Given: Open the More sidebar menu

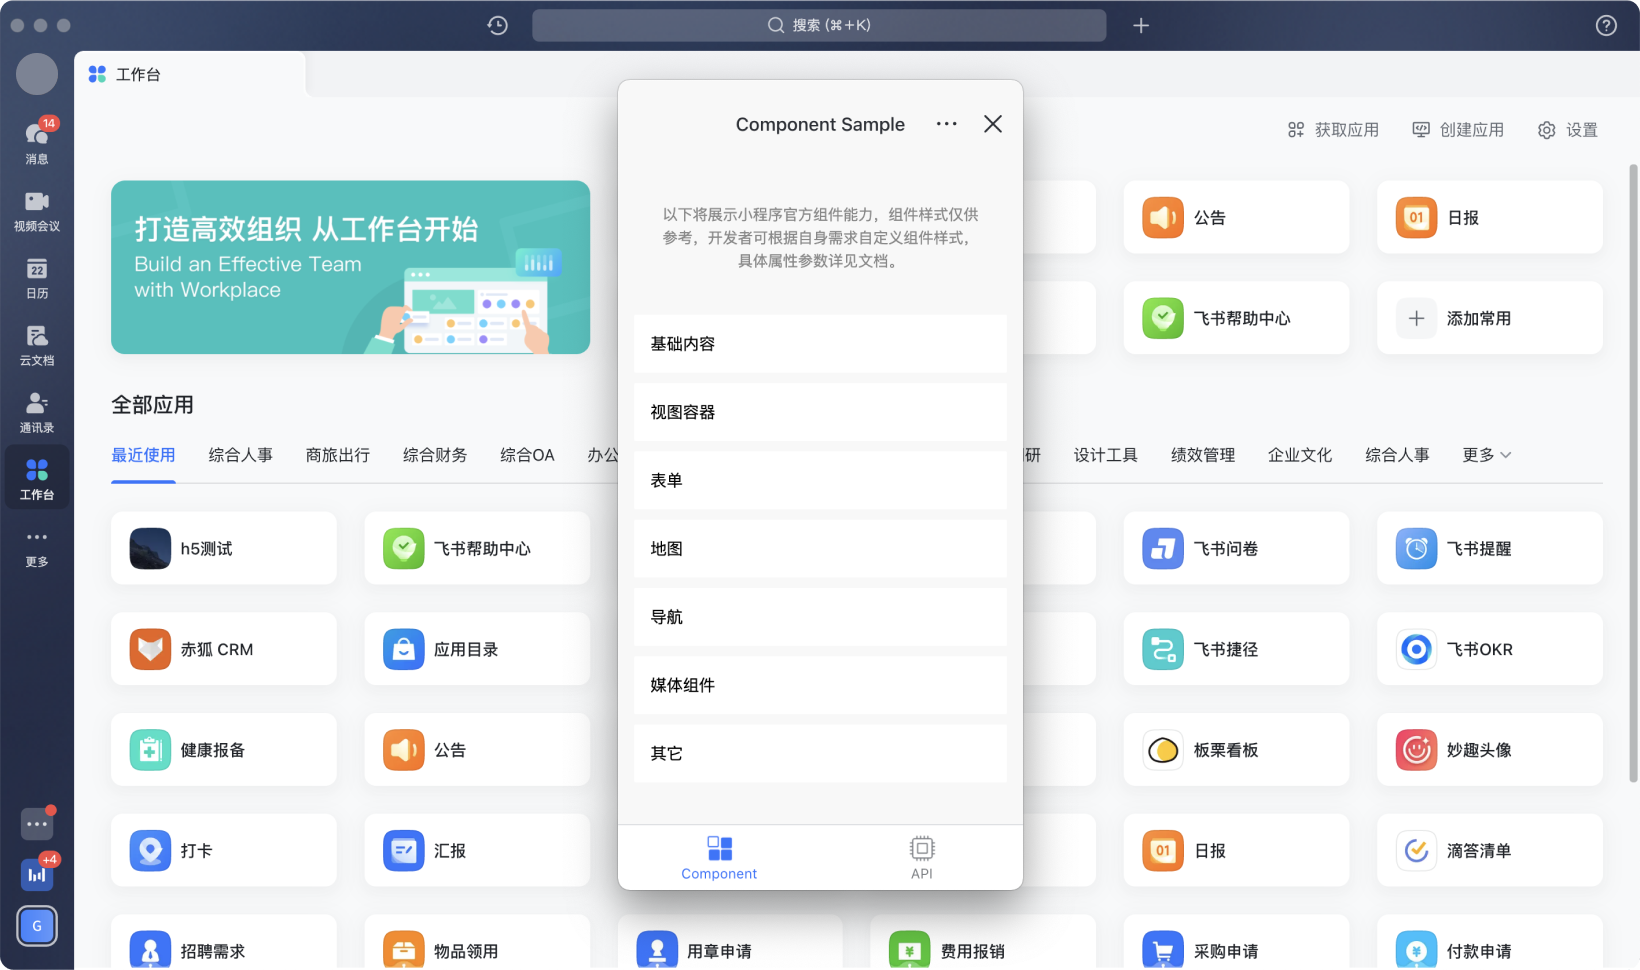Looking at the screenshot, I should [x=37, y=547].
